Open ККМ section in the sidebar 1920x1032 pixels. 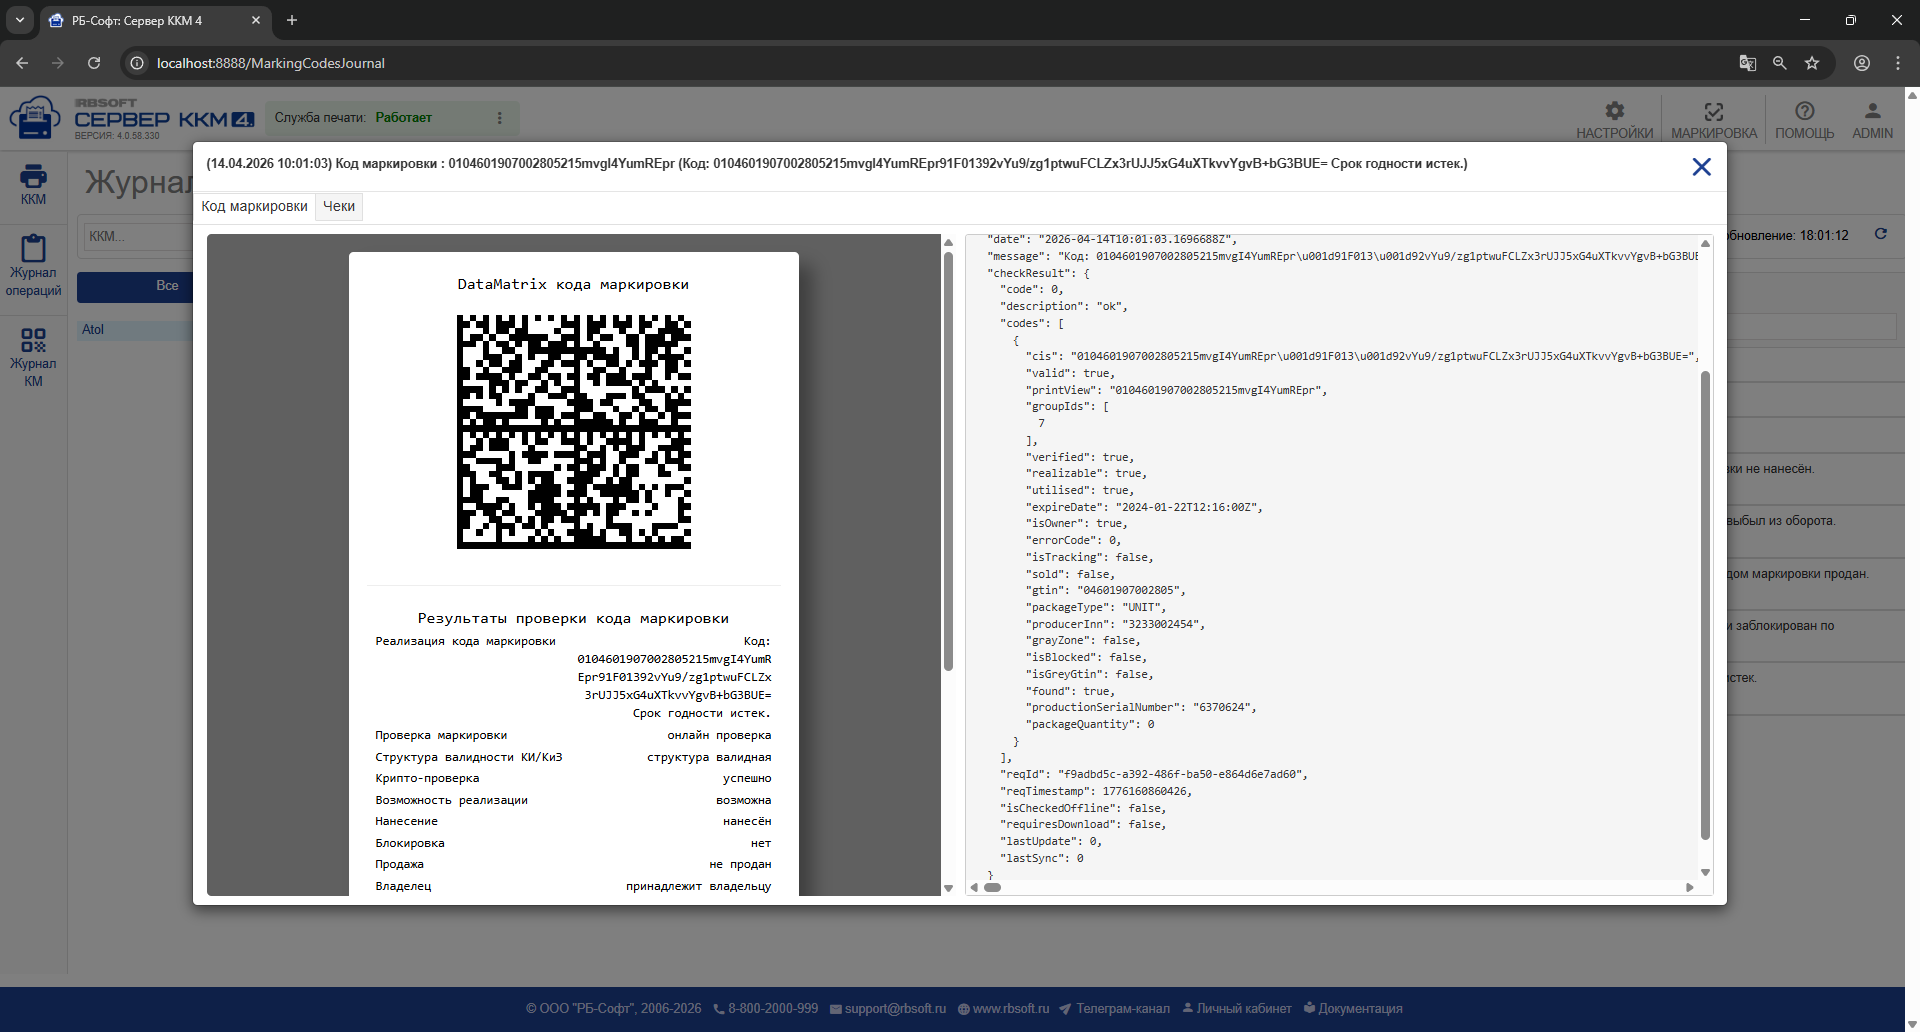click(33, 185)
